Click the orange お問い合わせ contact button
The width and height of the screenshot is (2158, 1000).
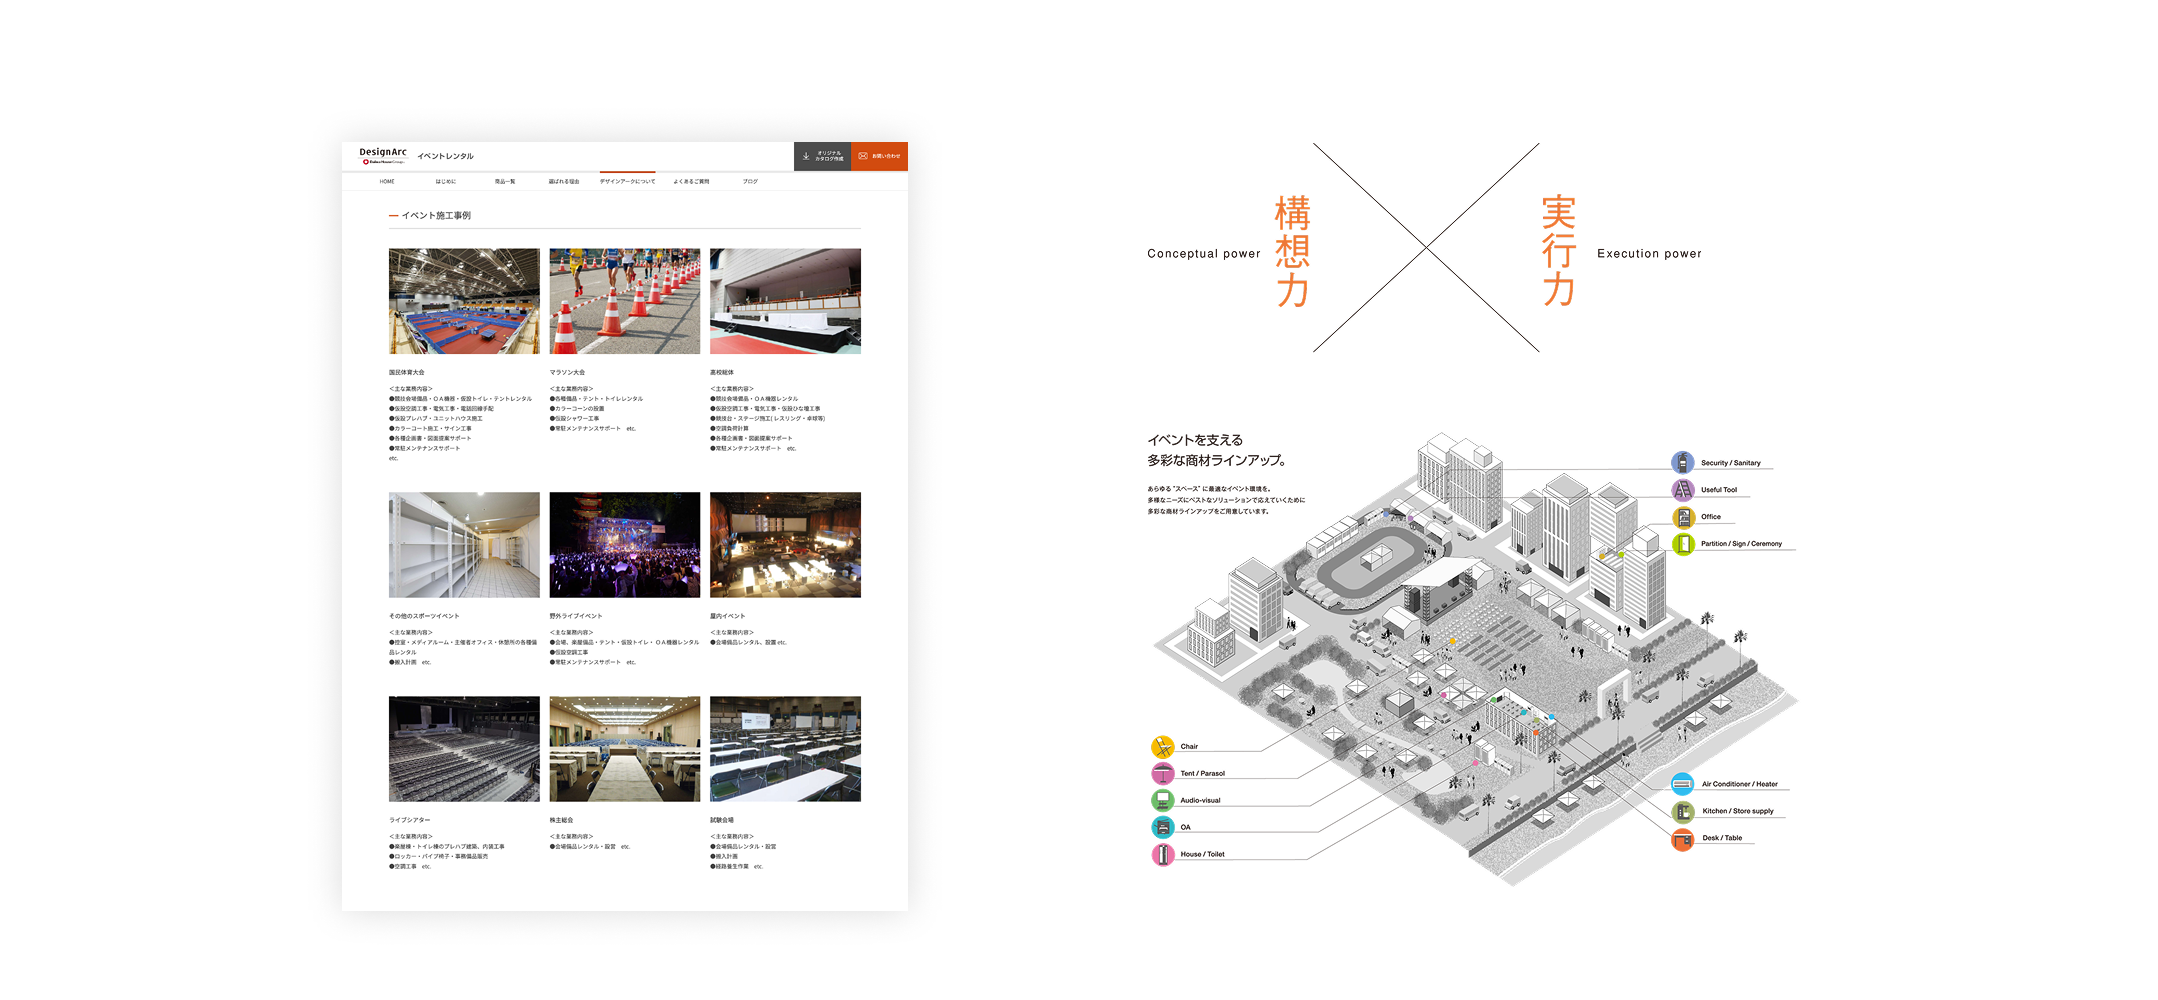click(x=879, y=156)
